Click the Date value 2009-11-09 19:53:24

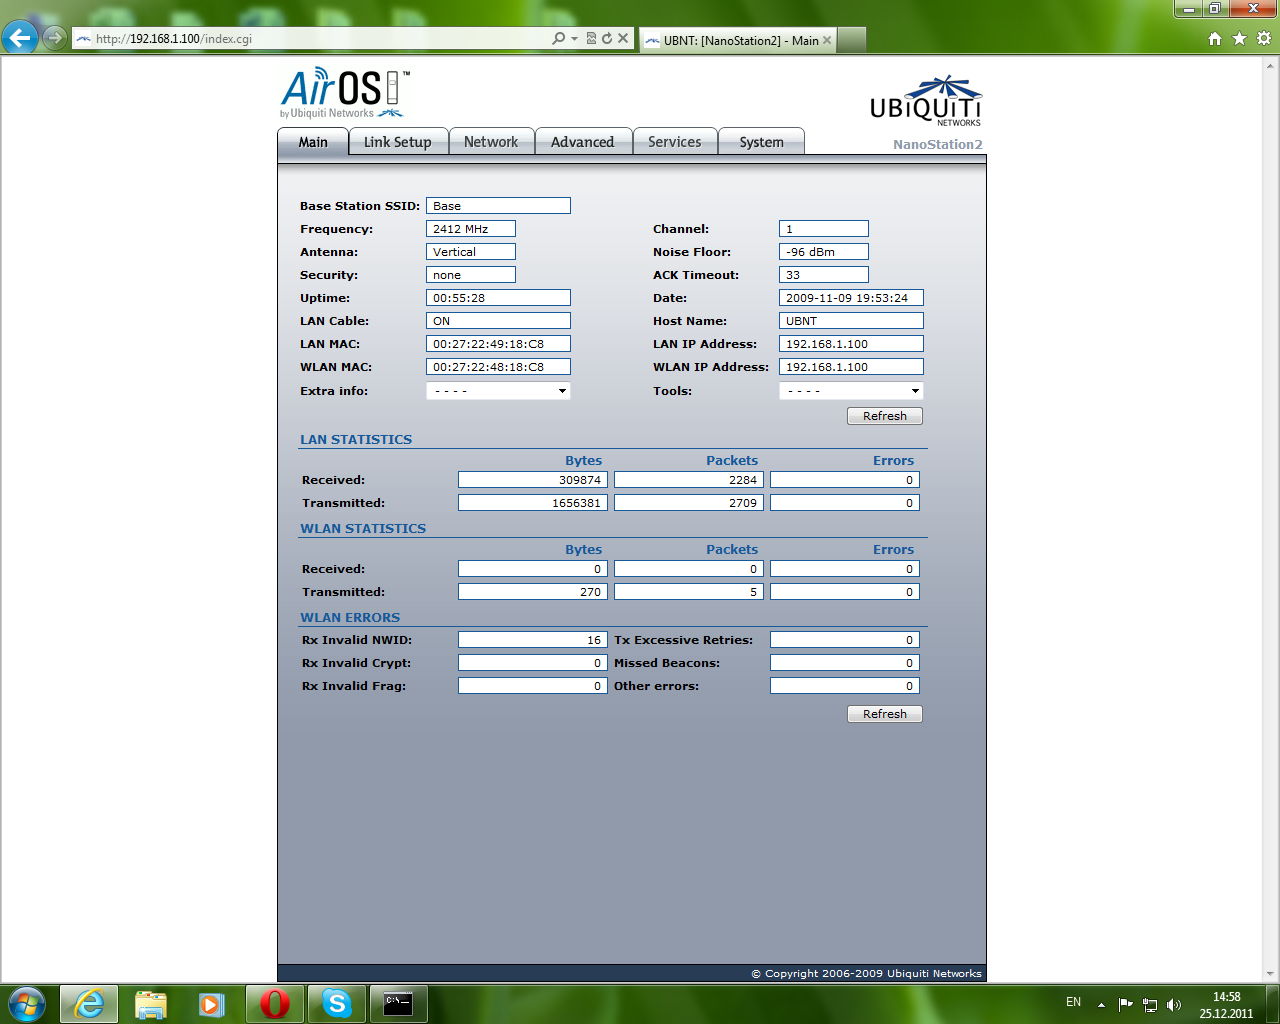tap(851, 298)
